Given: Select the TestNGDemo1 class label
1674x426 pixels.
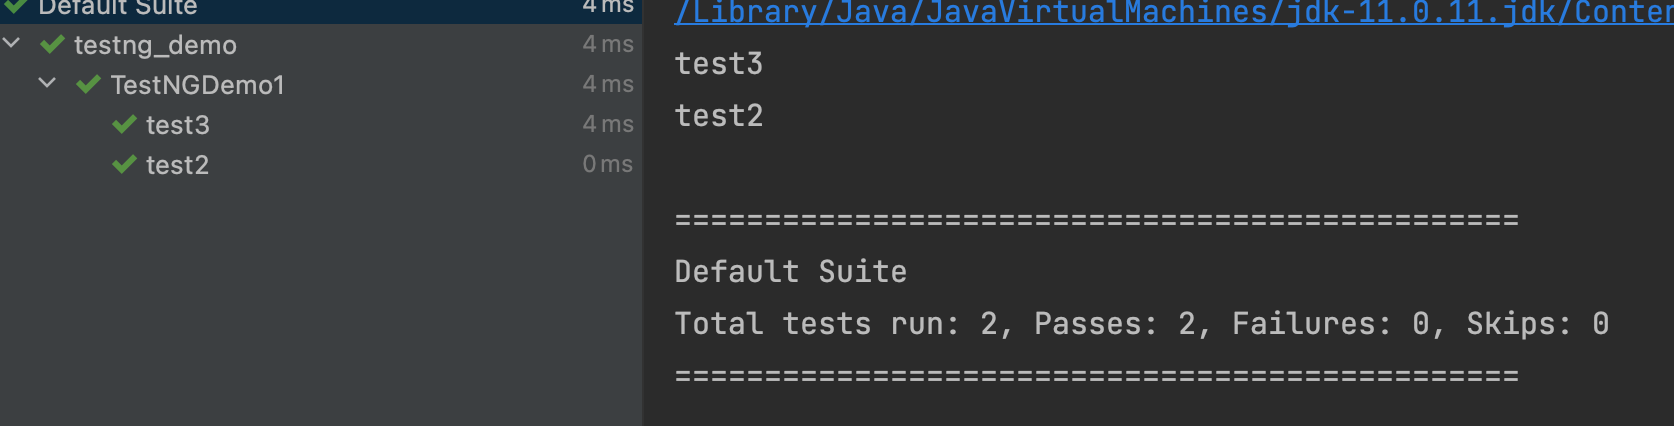Looking at the screenshot, I should (198, 85).
